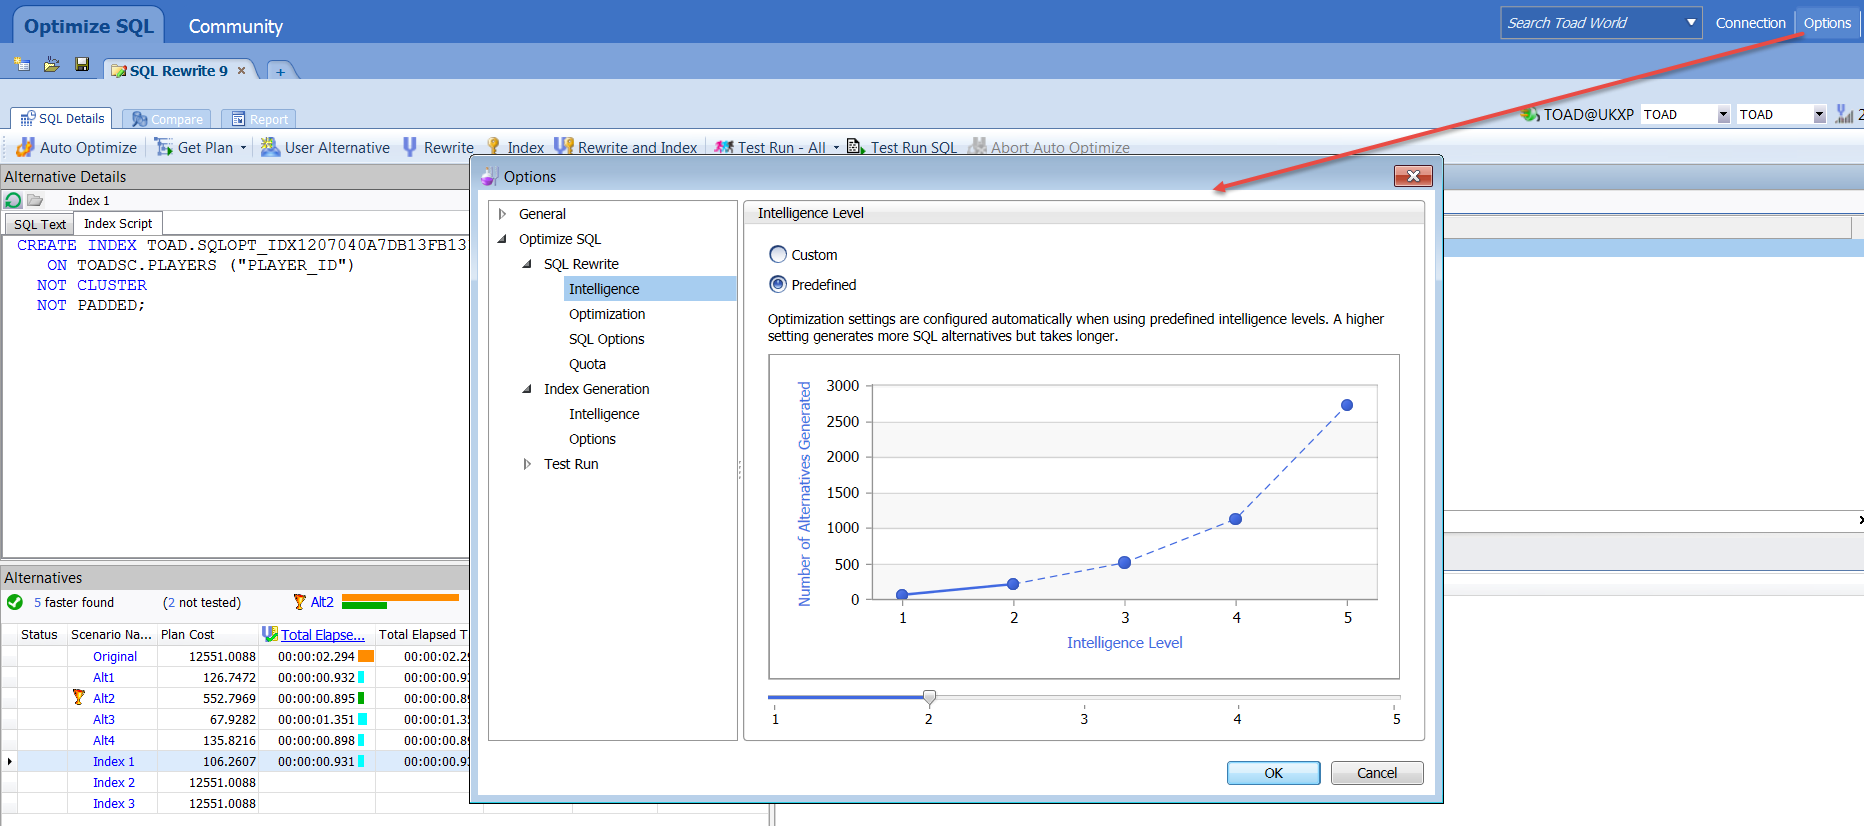Viewport: 1864px width, 826px height.
Task: Select Quota tree item
Action: click(587, 364)
